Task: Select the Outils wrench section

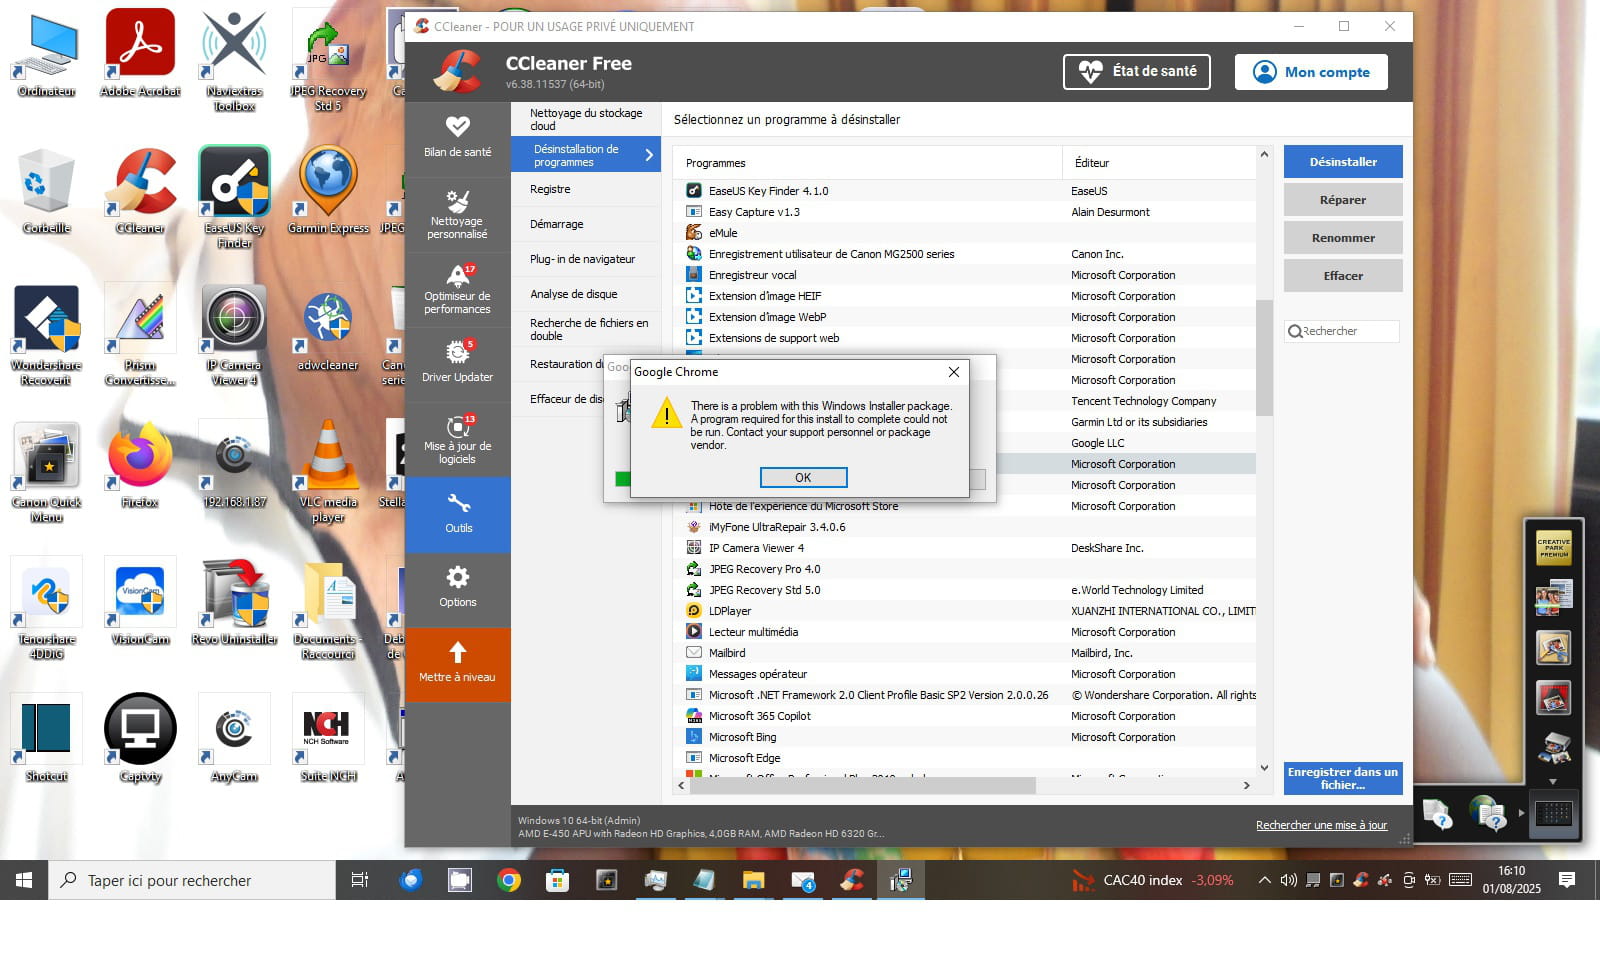Action: pyautogui.click(x=458, y=514)
